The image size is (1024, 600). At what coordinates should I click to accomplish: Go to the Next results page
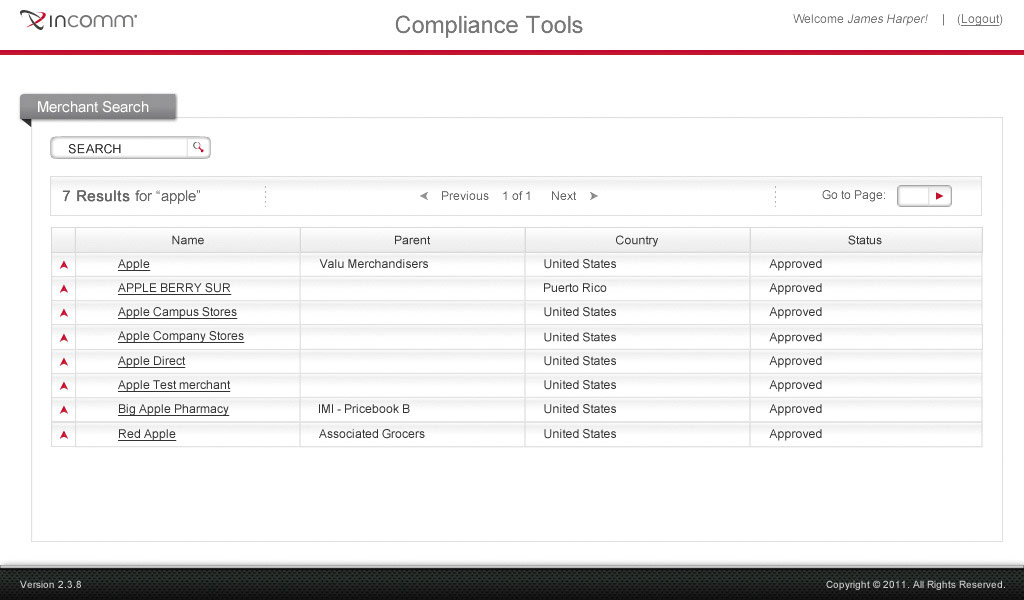tap(563, 196)
